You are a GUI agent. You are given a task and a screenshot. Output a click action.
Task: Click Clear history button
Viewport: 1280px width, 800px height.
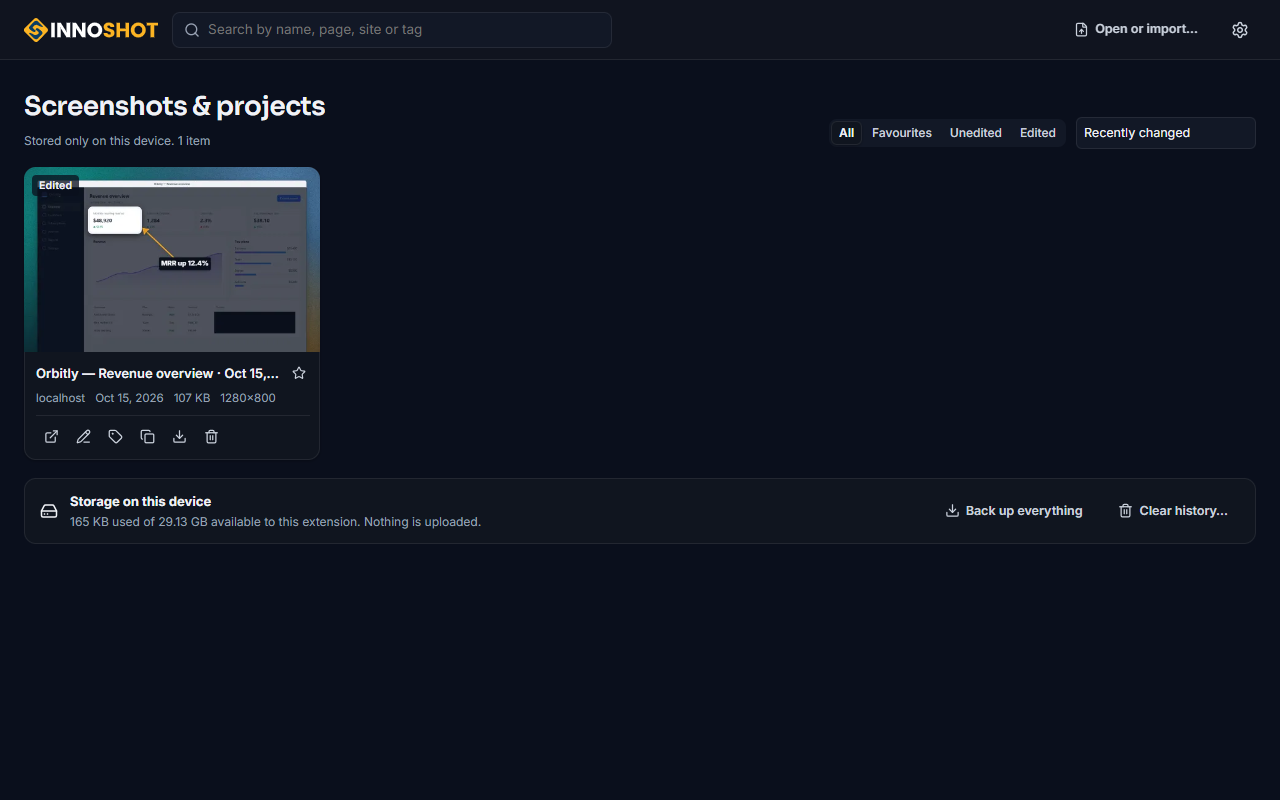point(1173,511)
